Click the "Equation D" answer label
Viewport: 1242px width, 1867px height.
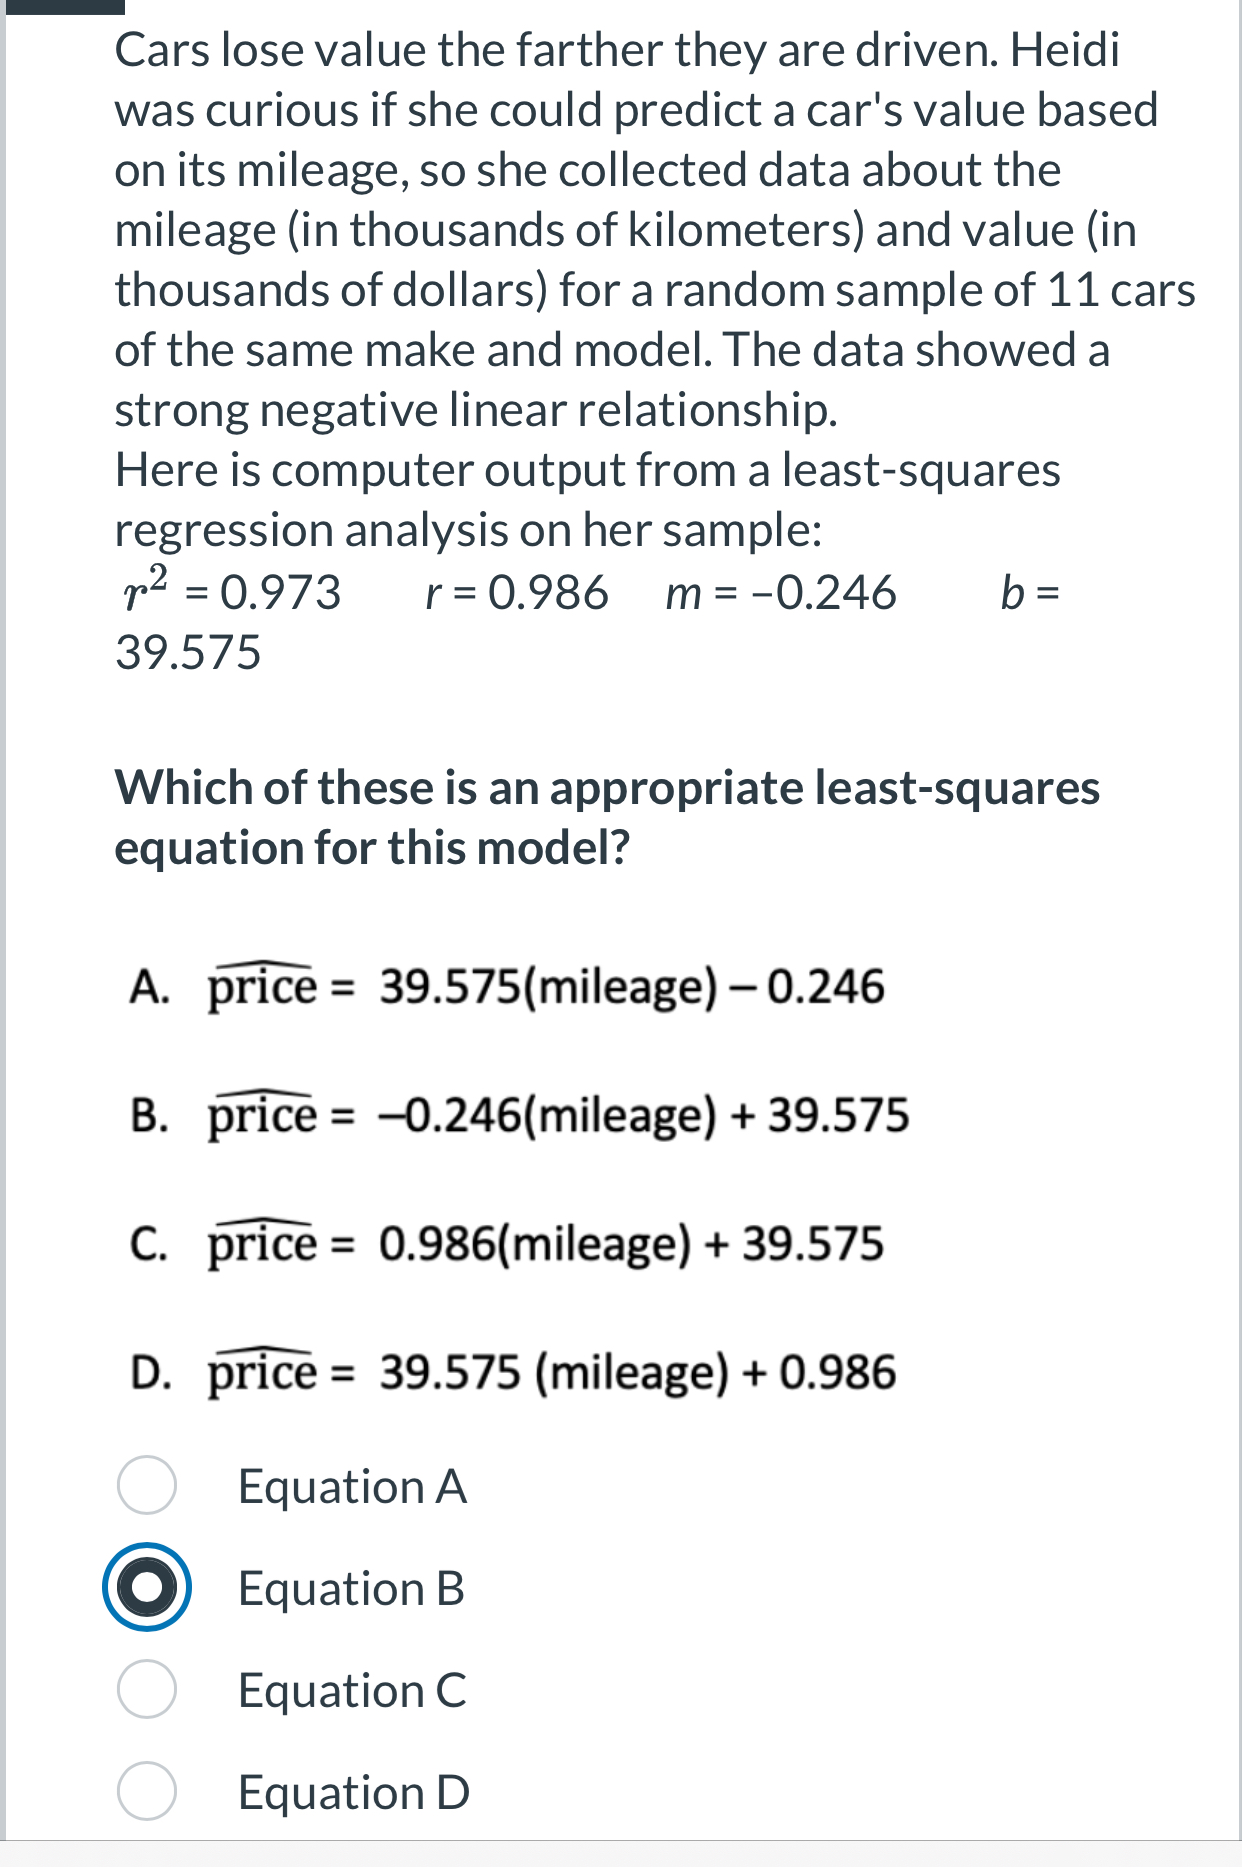[x=353, y=1792]
